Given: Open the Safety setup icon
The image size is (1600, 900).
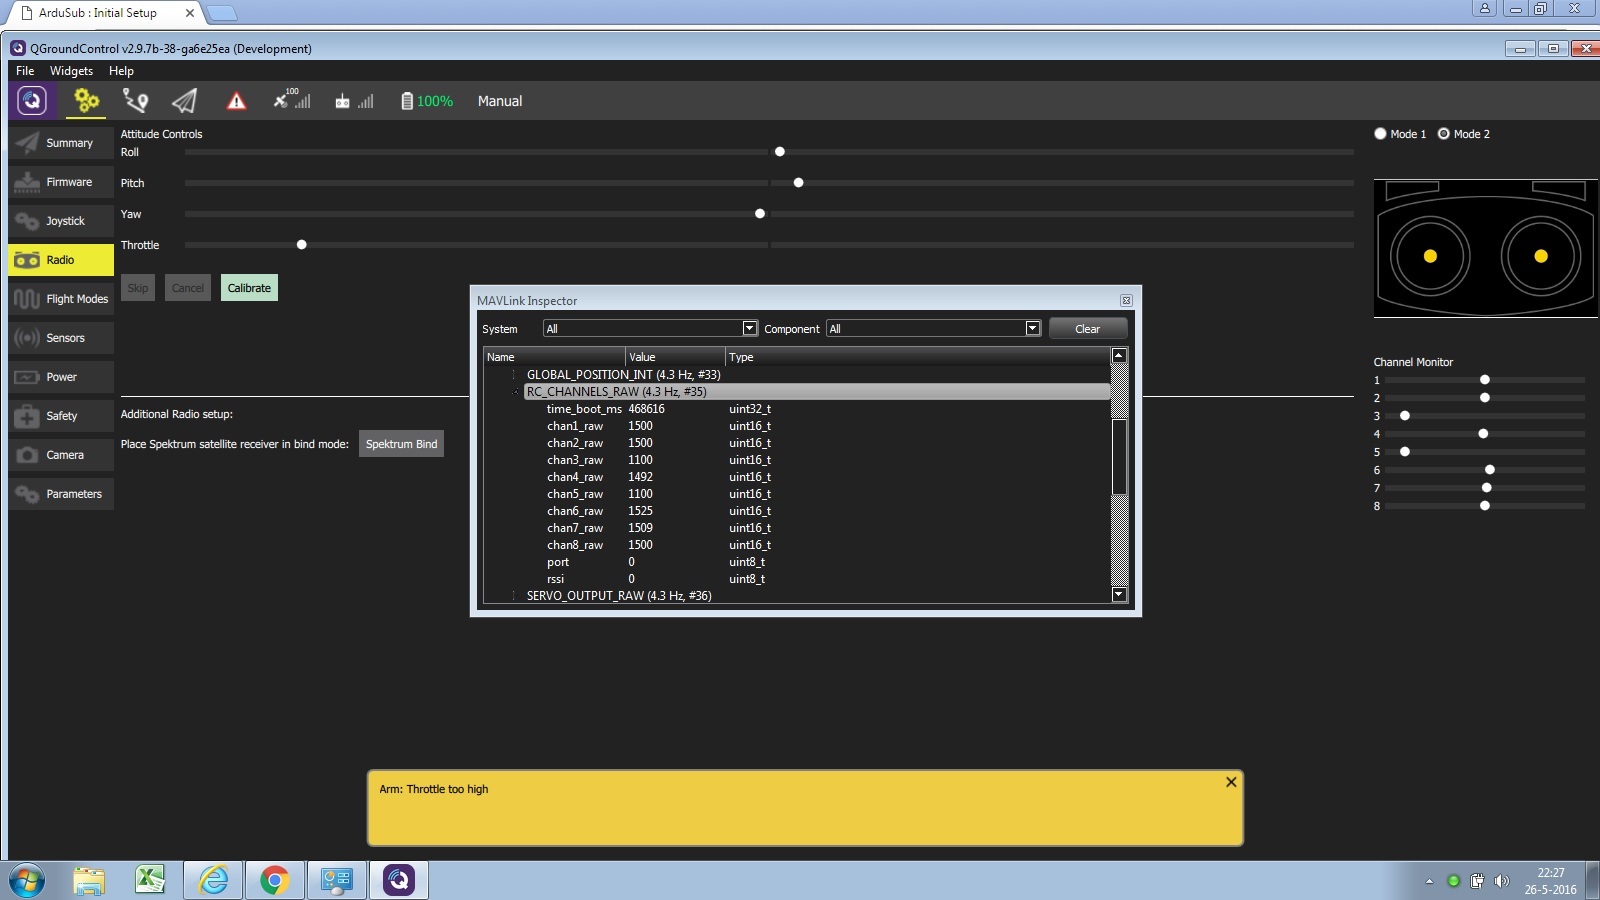Looking at the screenshot, I should pos(27,416).
